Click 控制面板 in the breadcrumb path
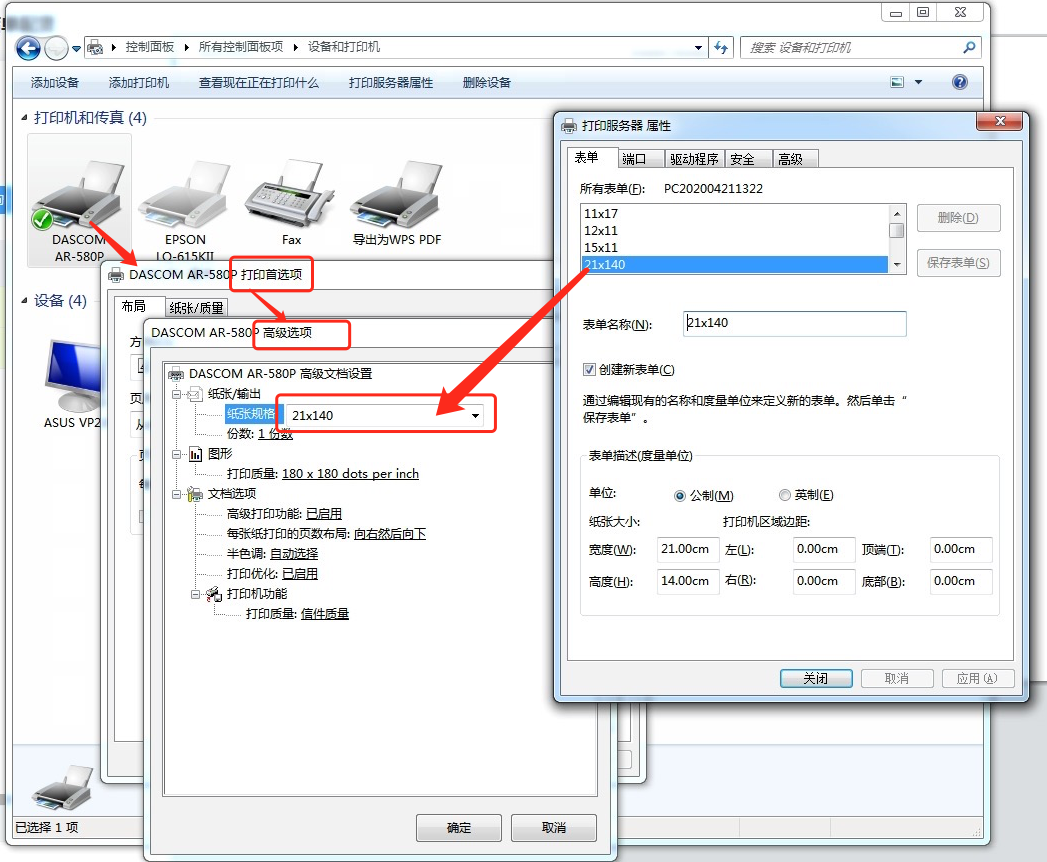Image resolution: width=1047 pixels, height=862 pixels. click(x=150, y=47)
